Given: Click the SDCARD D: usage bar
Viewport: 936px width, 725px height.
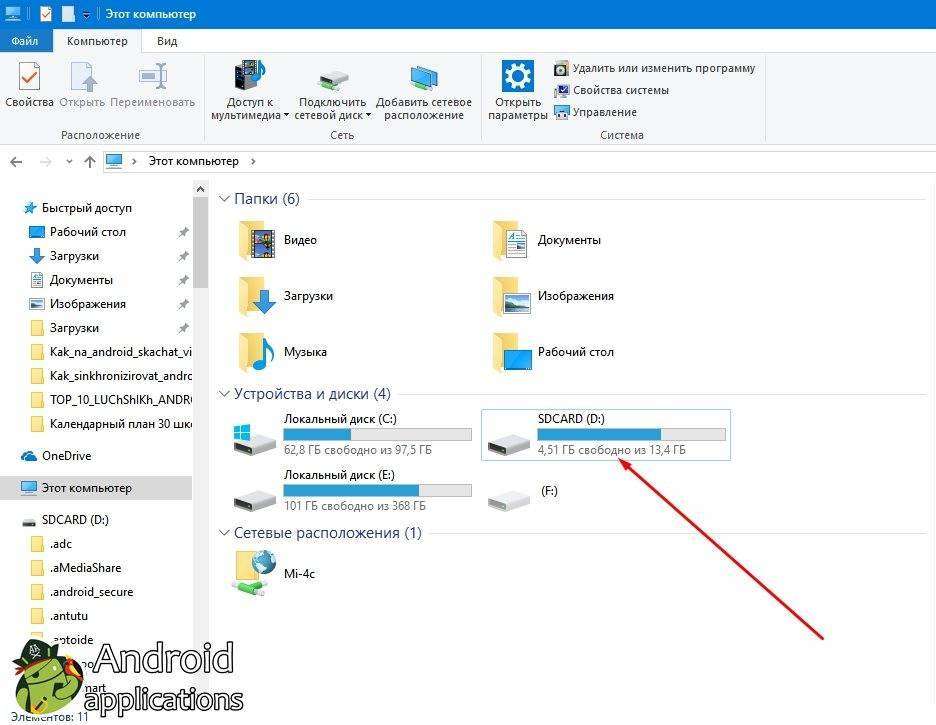Looking at the screenshot, I should click(x=632, y=434).
